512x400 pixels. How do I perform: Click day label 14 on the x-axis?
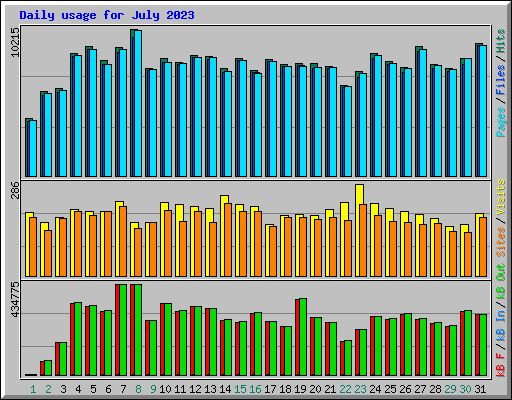tap(225, 389)
